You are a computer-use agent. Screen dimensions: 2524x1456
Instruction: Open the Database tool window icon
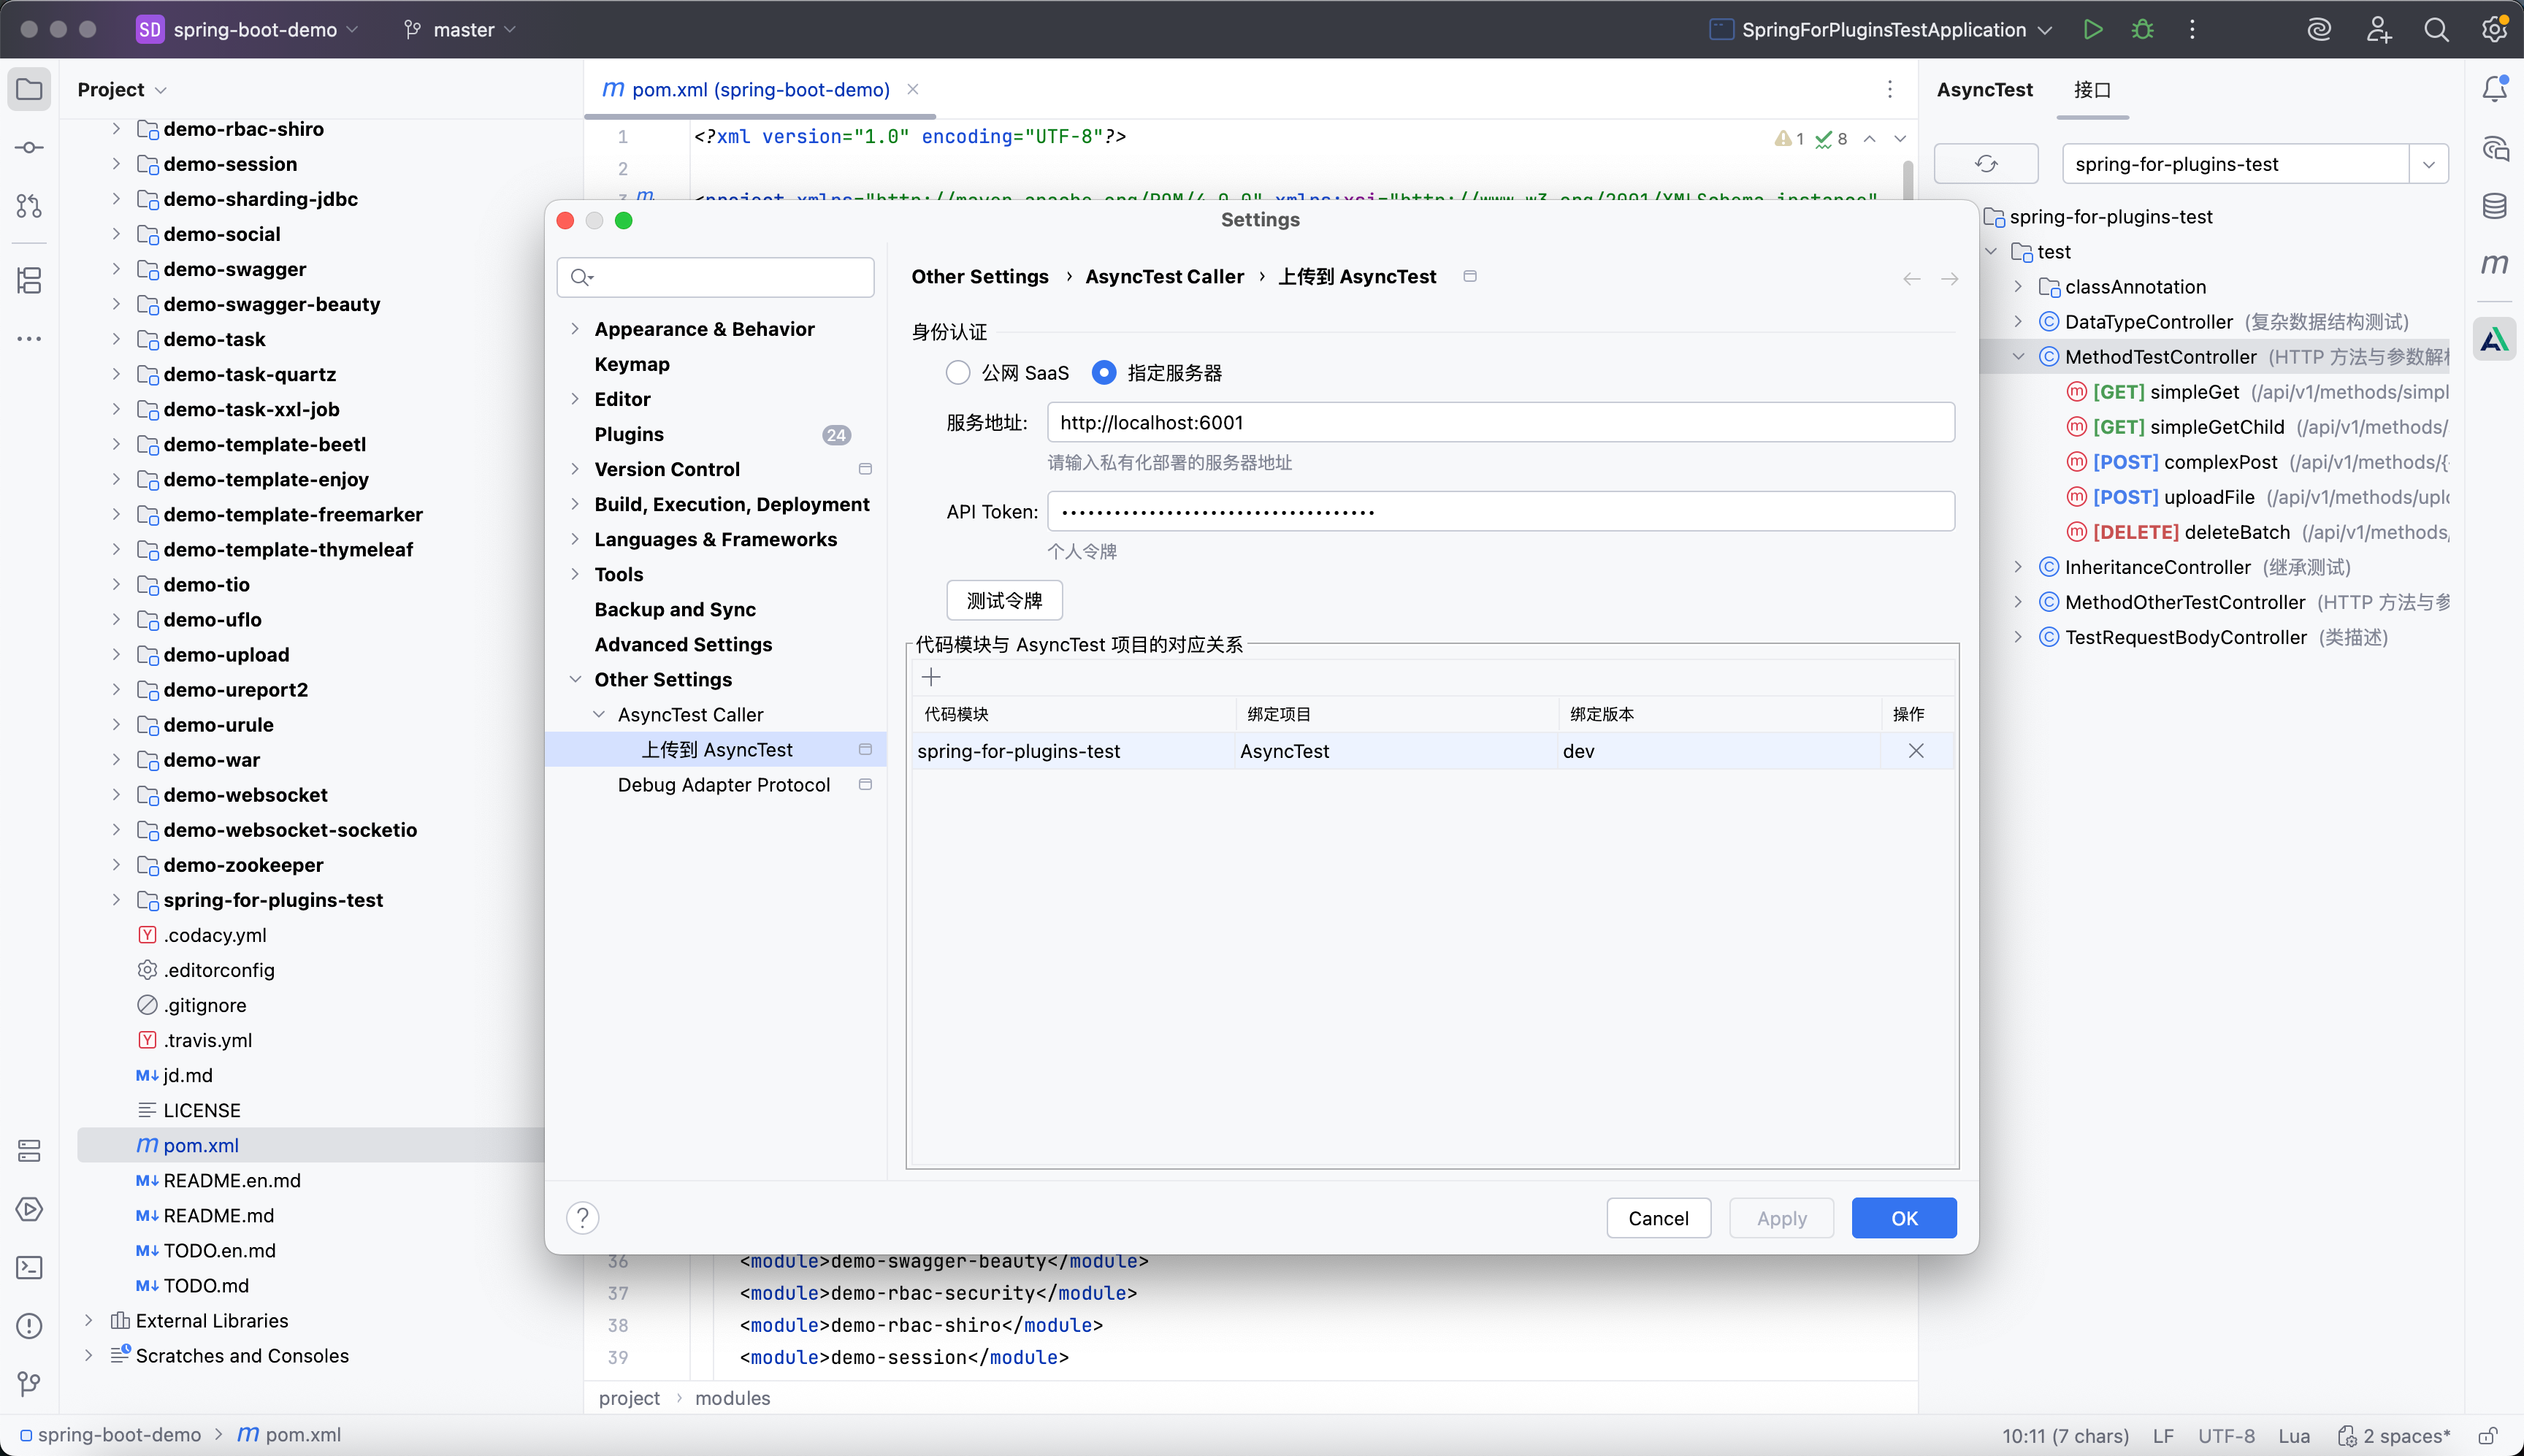(x=2494, y=206)
